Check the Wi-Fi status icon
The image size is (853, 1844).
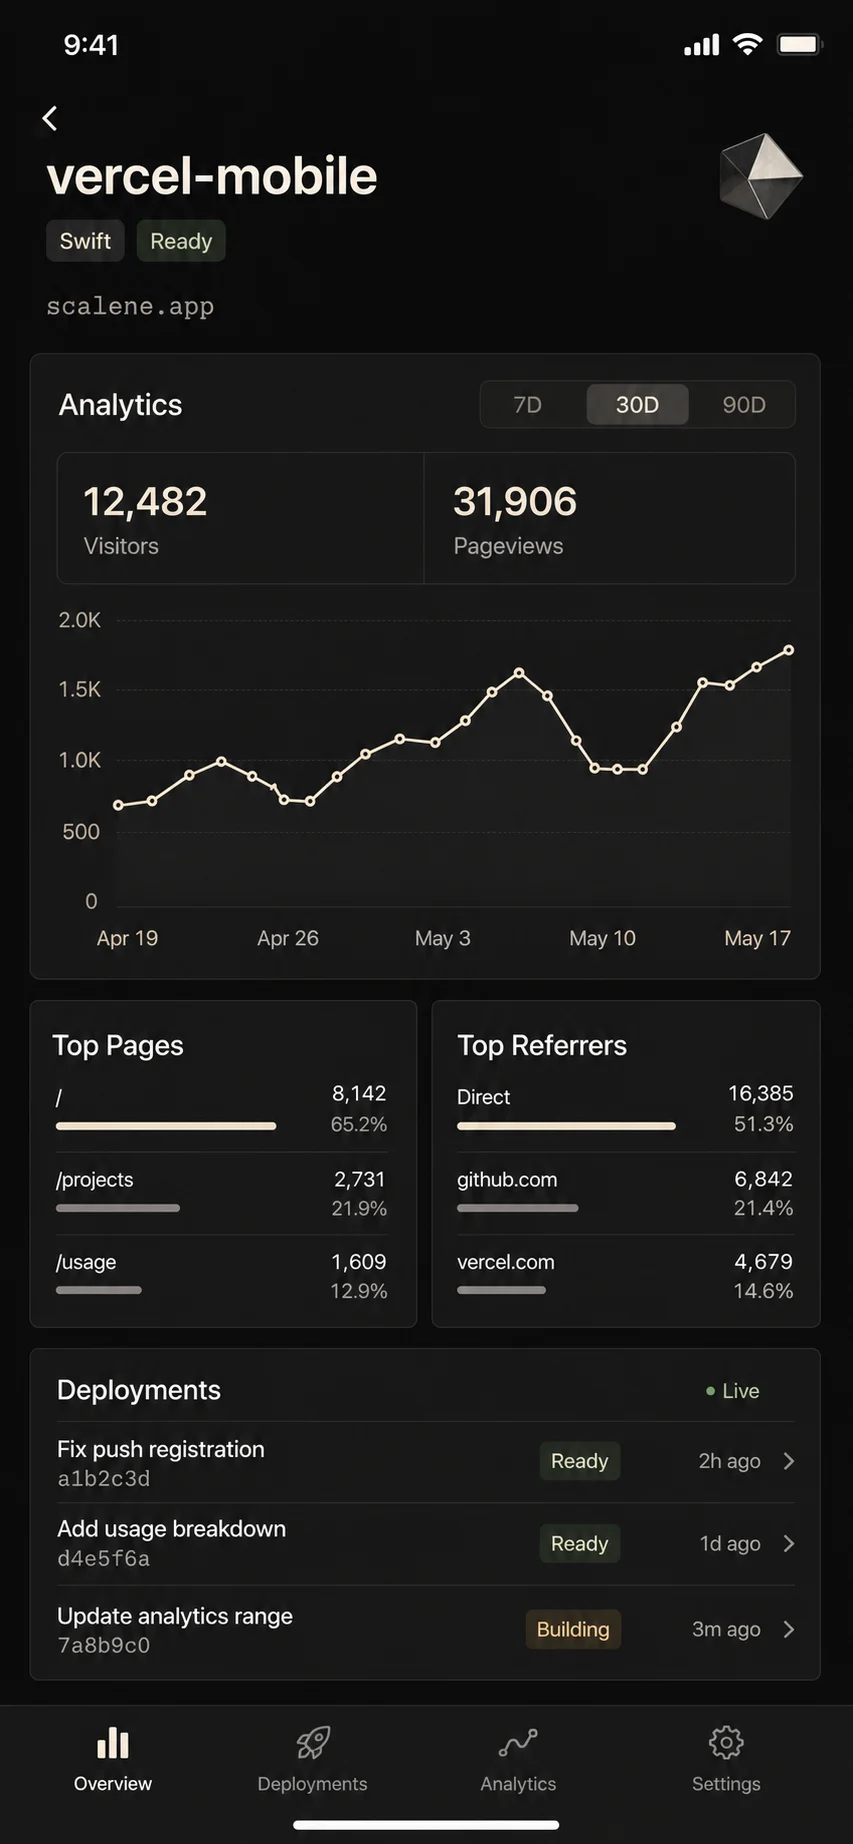click(x=747, y=44)
